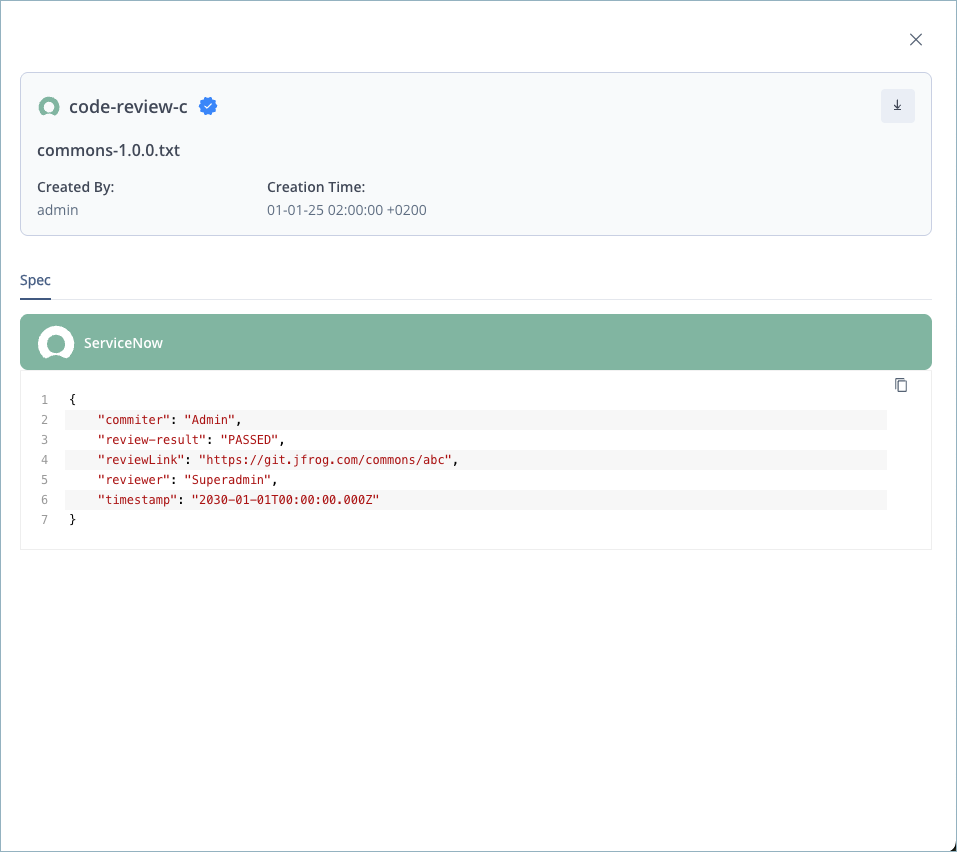Click the commons-1.0.0.txt file name

click(108, 150)
